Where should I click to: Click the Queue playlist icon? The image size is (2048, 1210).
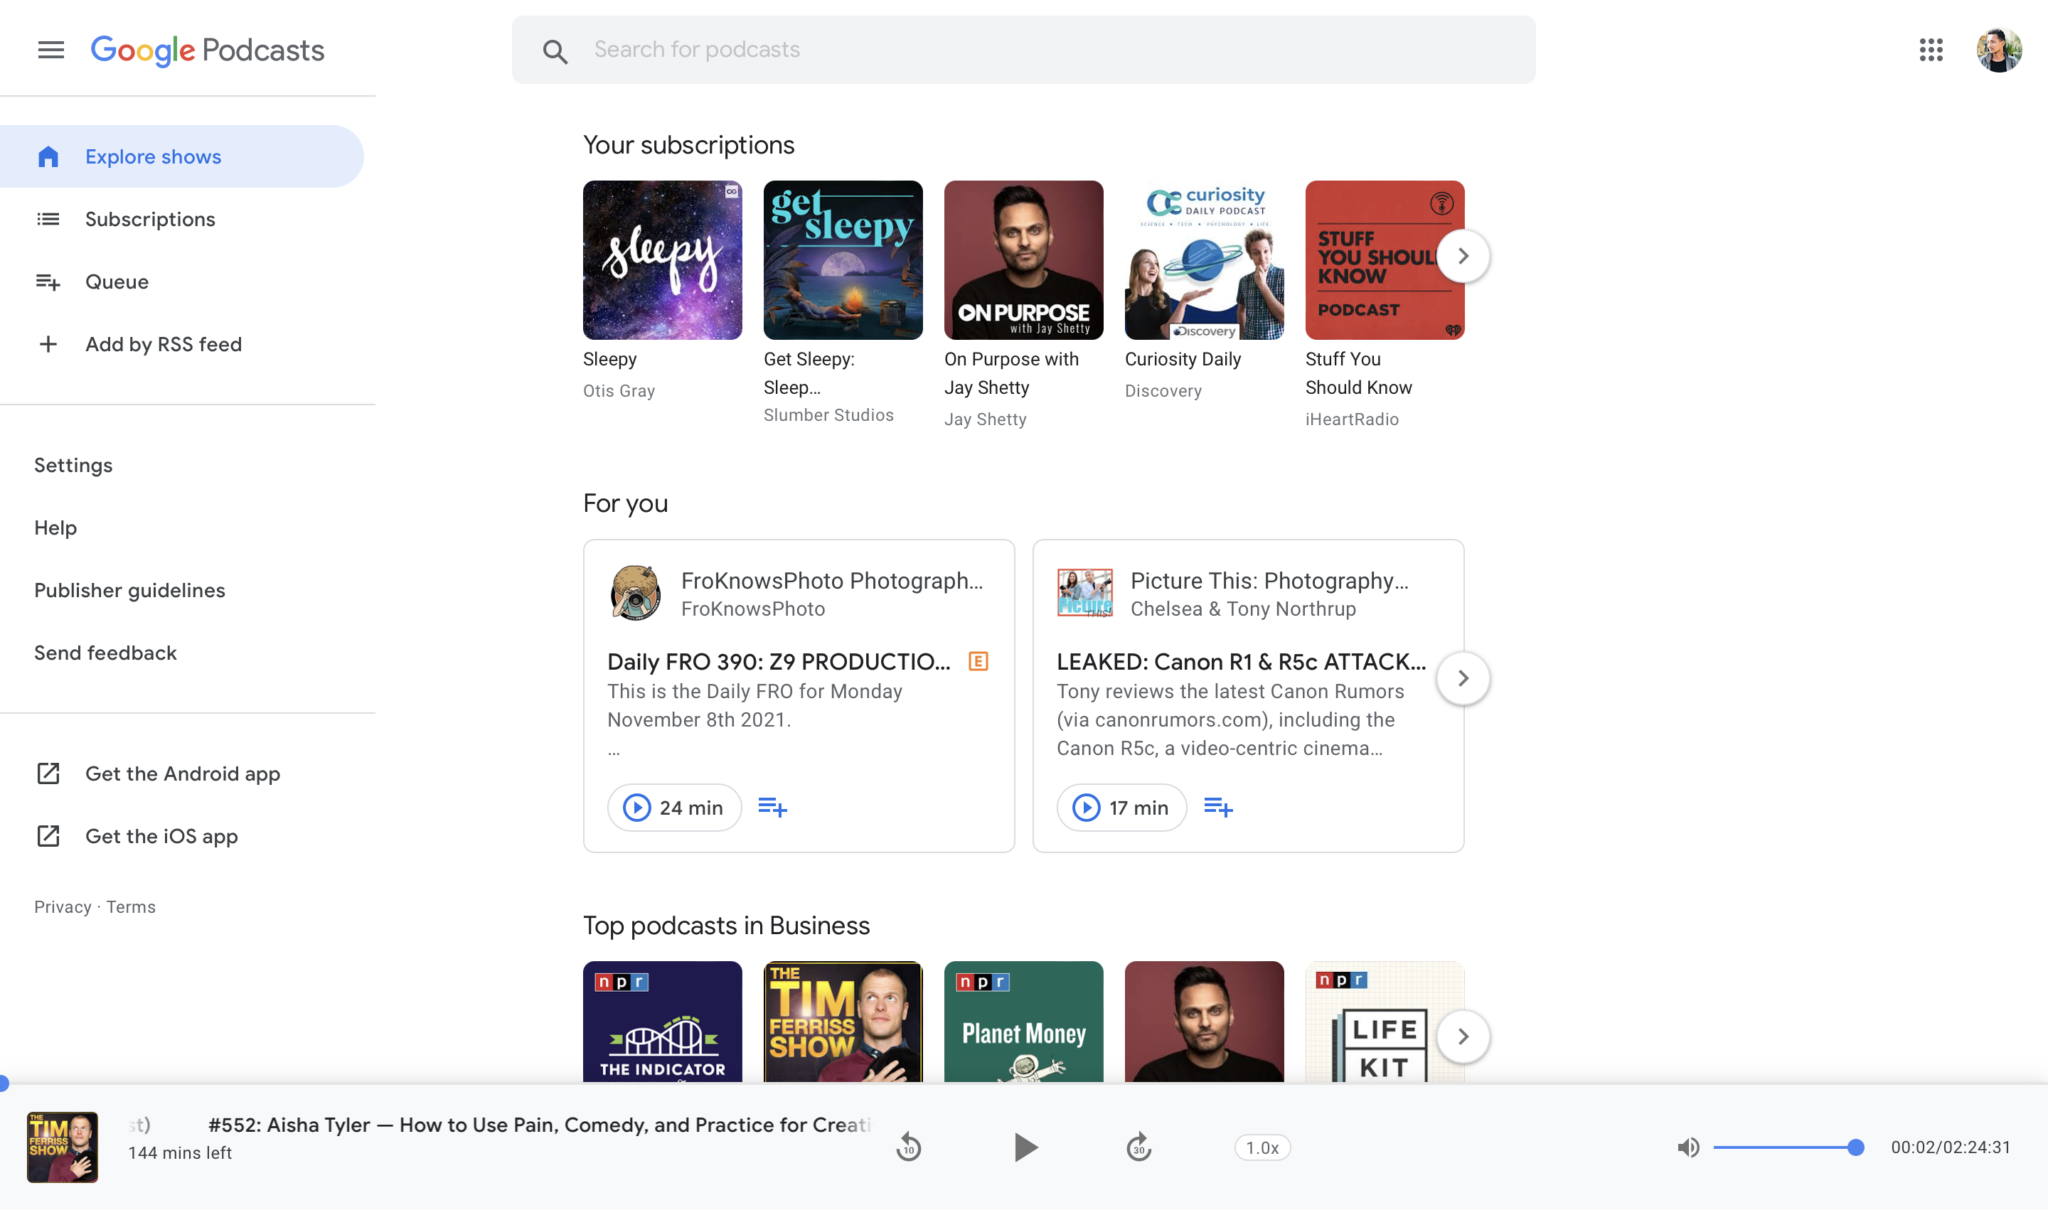(x=48, y=282)
